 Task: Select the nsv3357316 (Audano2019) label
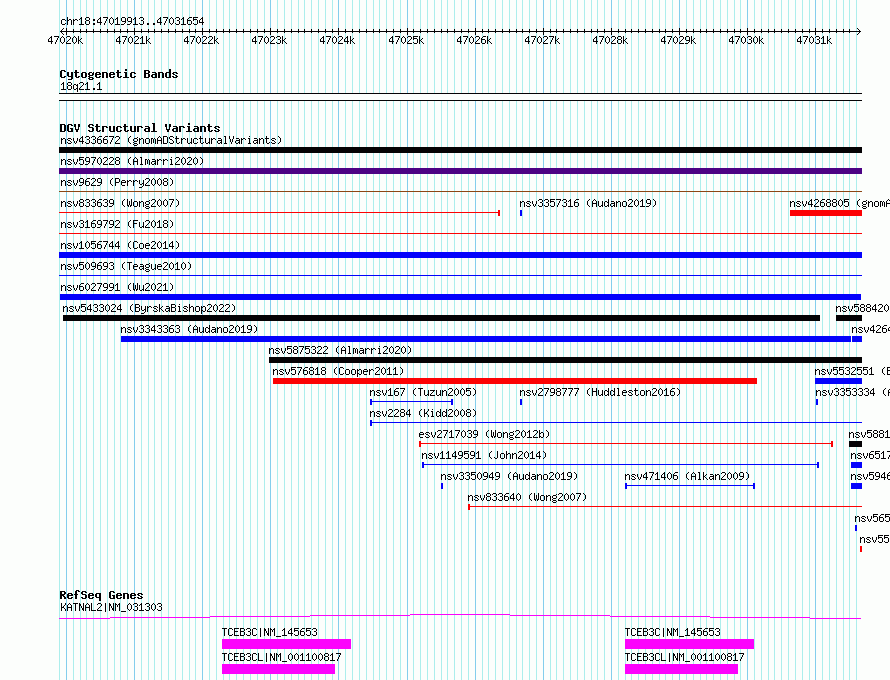tap(587, 203)
